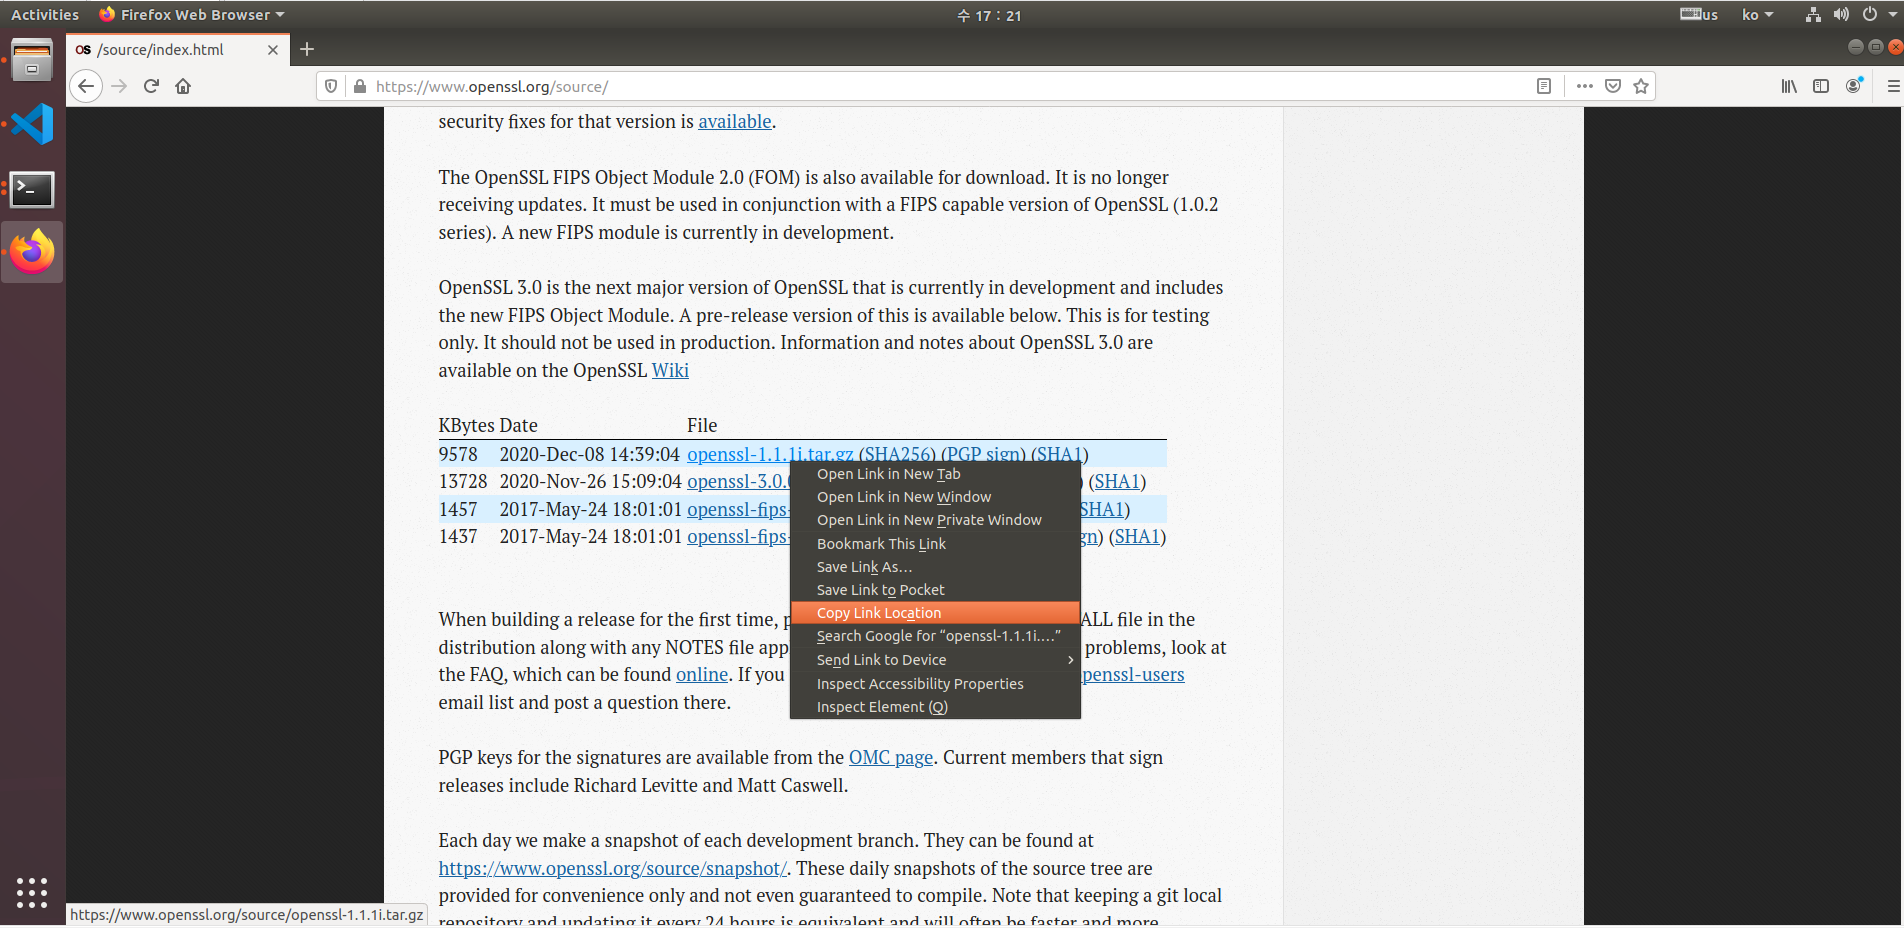
Task: Open the OMC page link
Action: pyautogui.click(x=891, y=758)
